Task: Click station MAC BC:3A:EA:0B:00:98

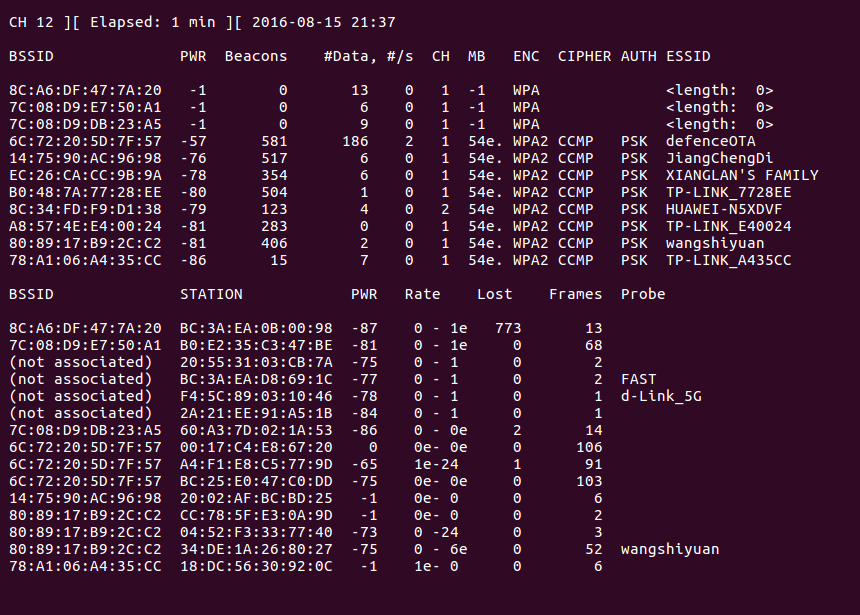Action: pyautogui.click(x=255, y=328)
